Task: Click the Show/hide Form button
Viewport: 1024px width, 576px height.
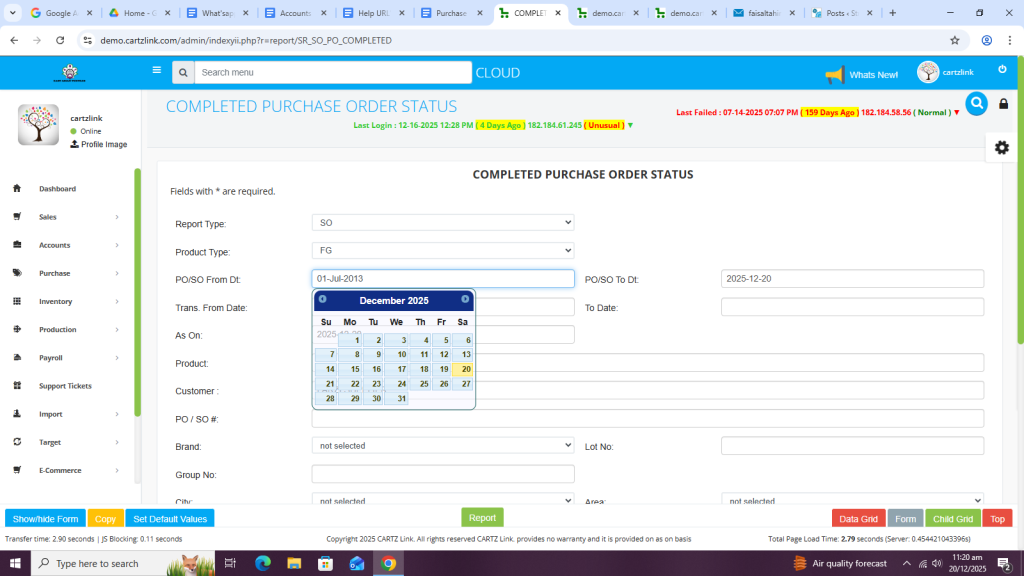Action: (x=45, y=519)
